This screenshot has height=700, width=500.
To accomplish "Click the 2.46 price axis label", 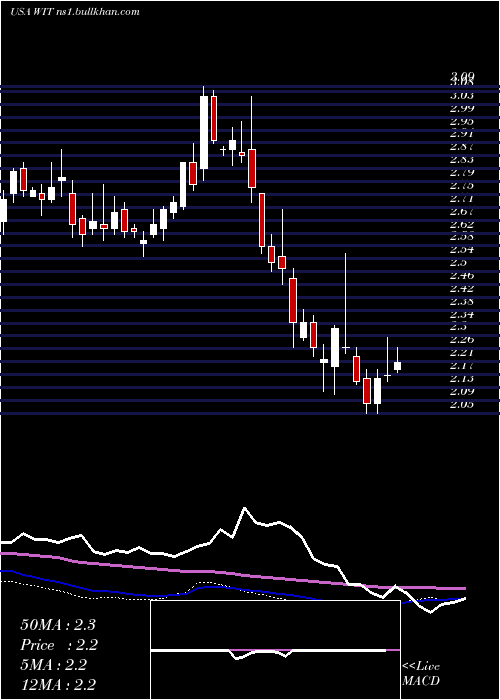I will point(462,275).
